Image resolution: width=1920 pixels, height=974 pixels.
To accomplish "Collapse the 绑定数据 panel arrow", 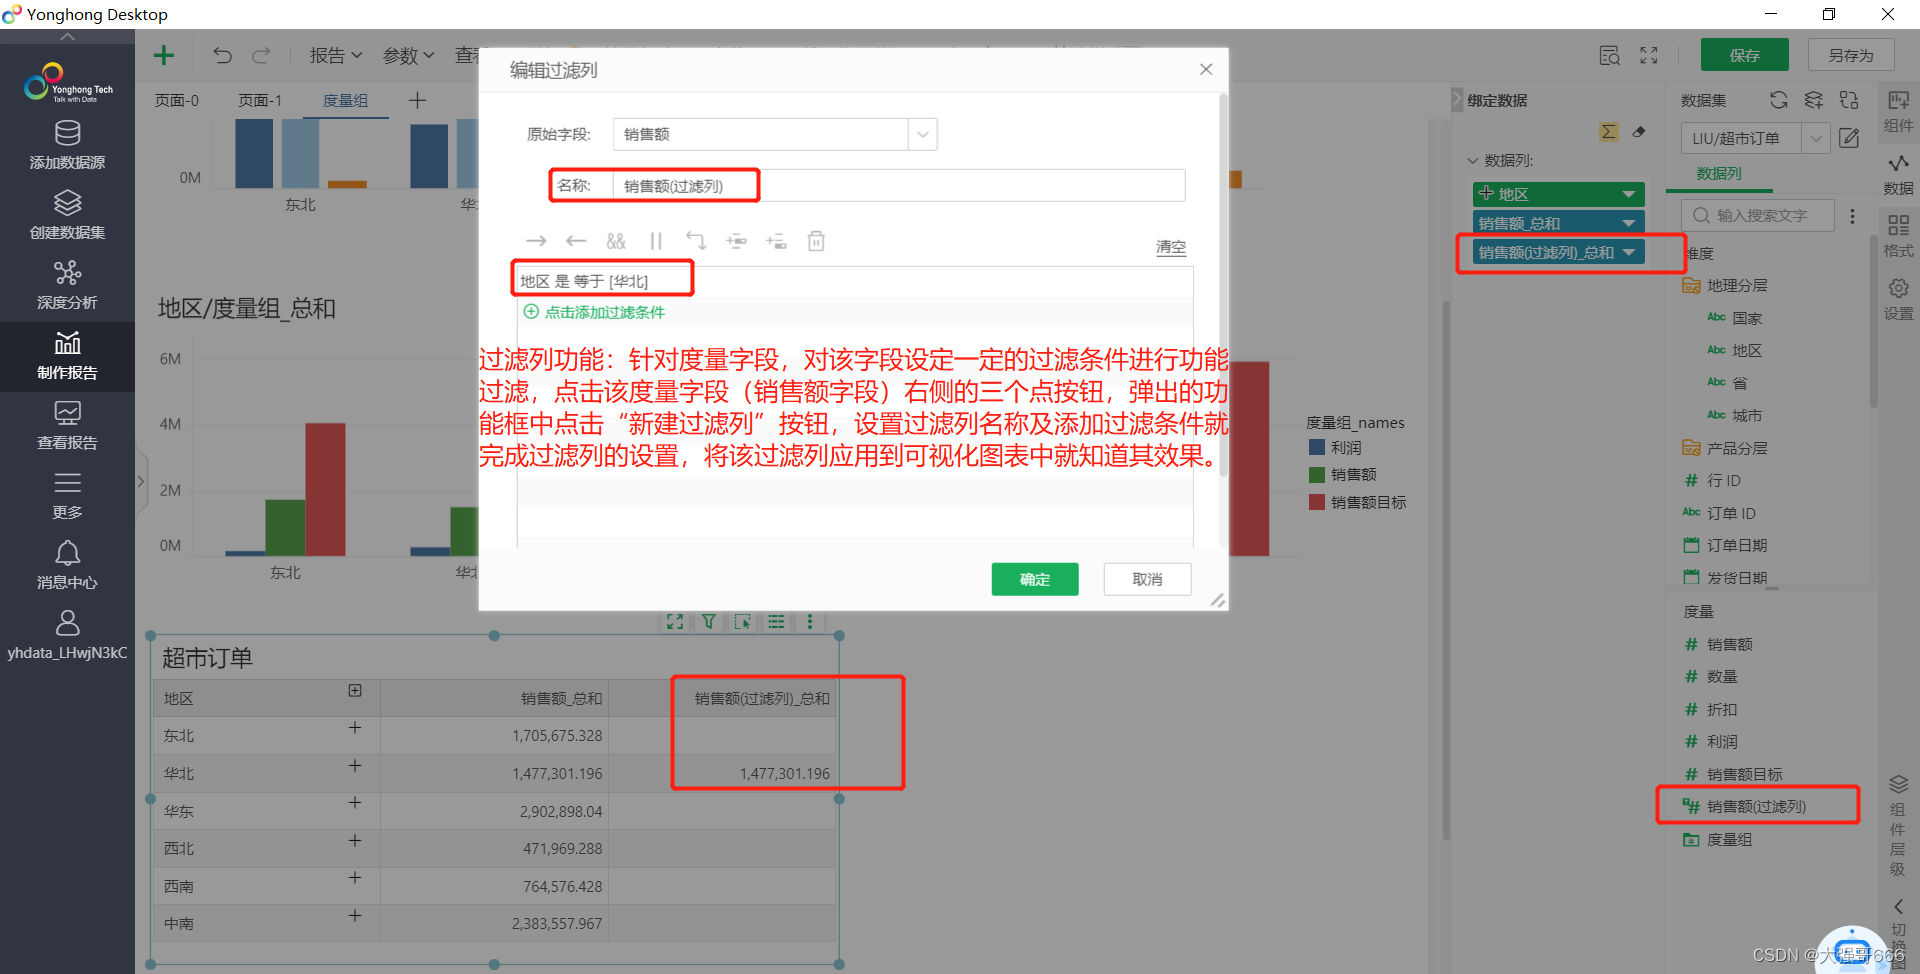I will (x=1457, y=100).
